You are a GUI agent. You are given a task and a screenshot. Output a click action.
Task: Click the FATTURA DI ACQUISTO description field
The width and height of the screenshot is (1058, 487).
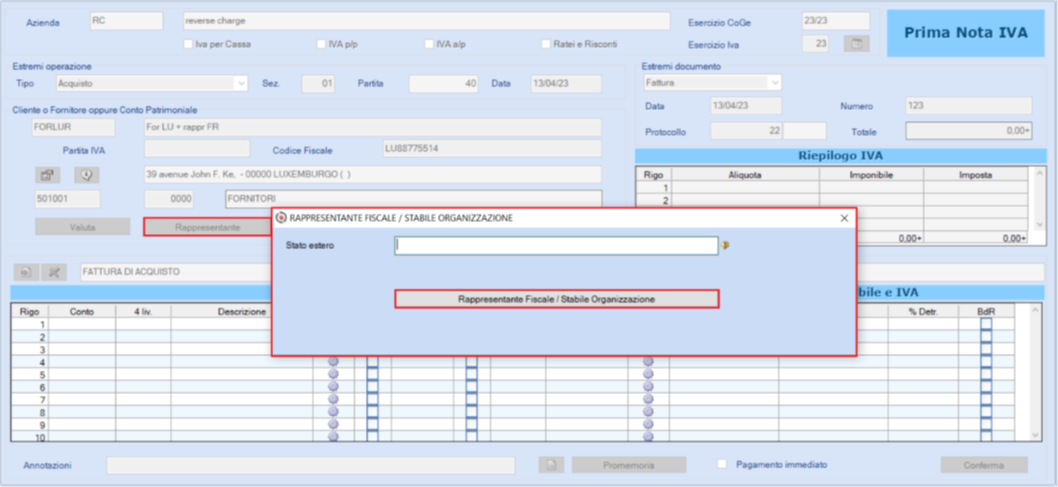pos(175,272)
